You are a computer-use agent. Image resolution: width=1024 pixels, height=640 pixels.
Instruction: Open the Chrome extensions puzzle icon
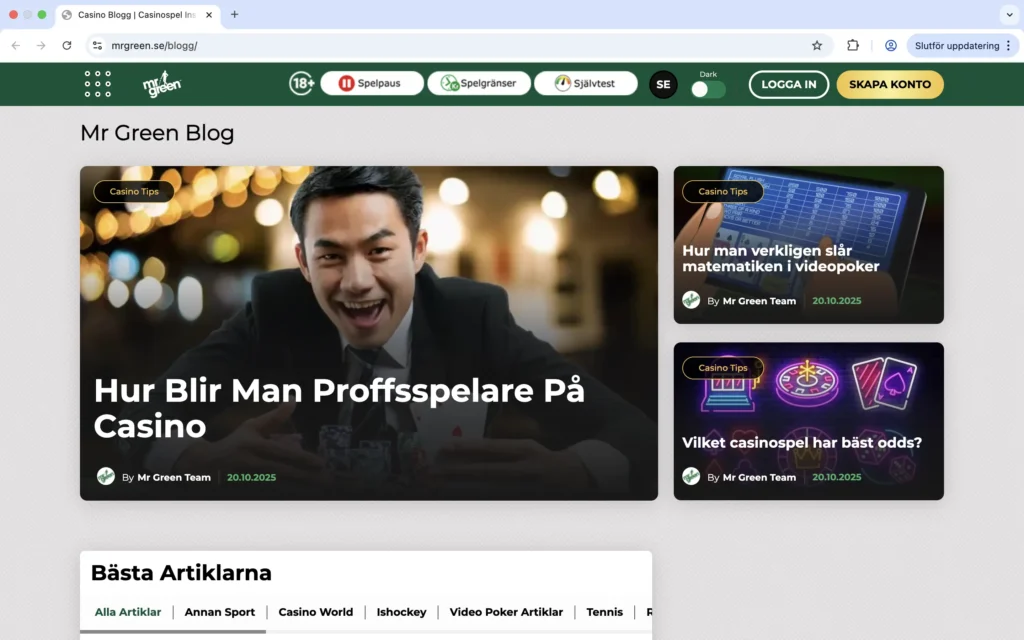pyautogui.click(x=853, y=46)
